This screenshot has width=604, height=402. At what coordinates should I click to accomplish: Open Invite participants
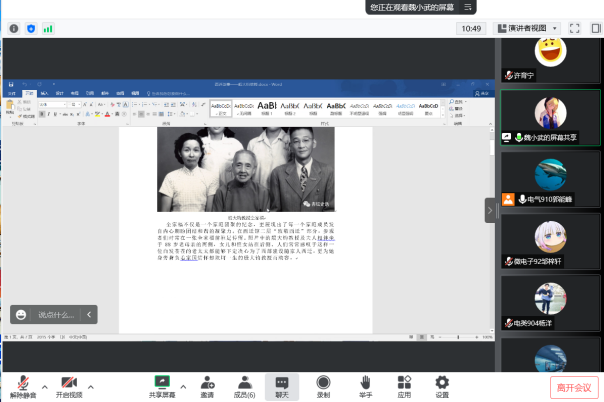[x=207, y=387]
